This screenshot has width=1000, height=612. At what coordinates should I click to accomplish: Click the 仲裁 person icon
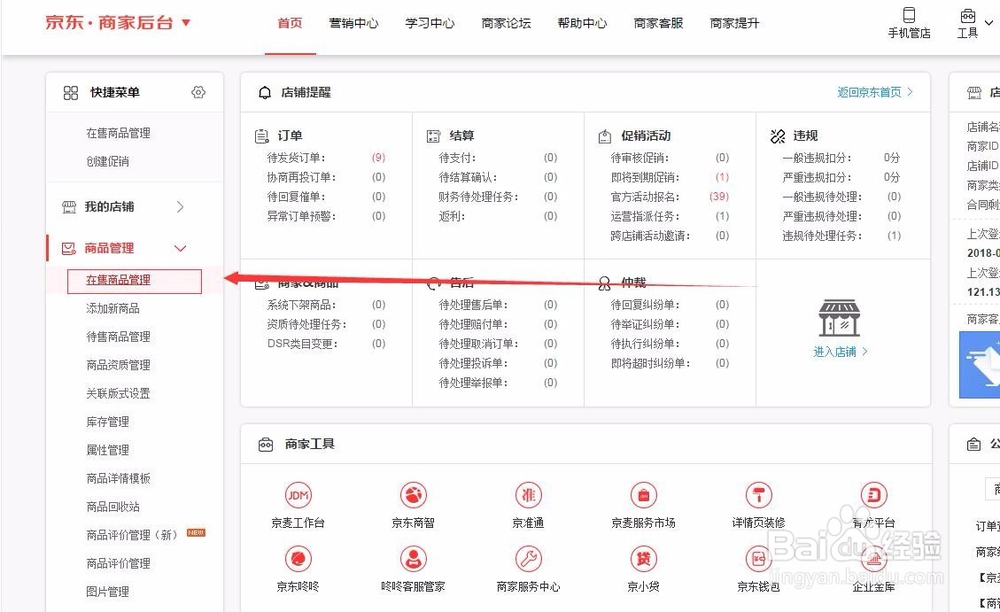pos(605,284)
